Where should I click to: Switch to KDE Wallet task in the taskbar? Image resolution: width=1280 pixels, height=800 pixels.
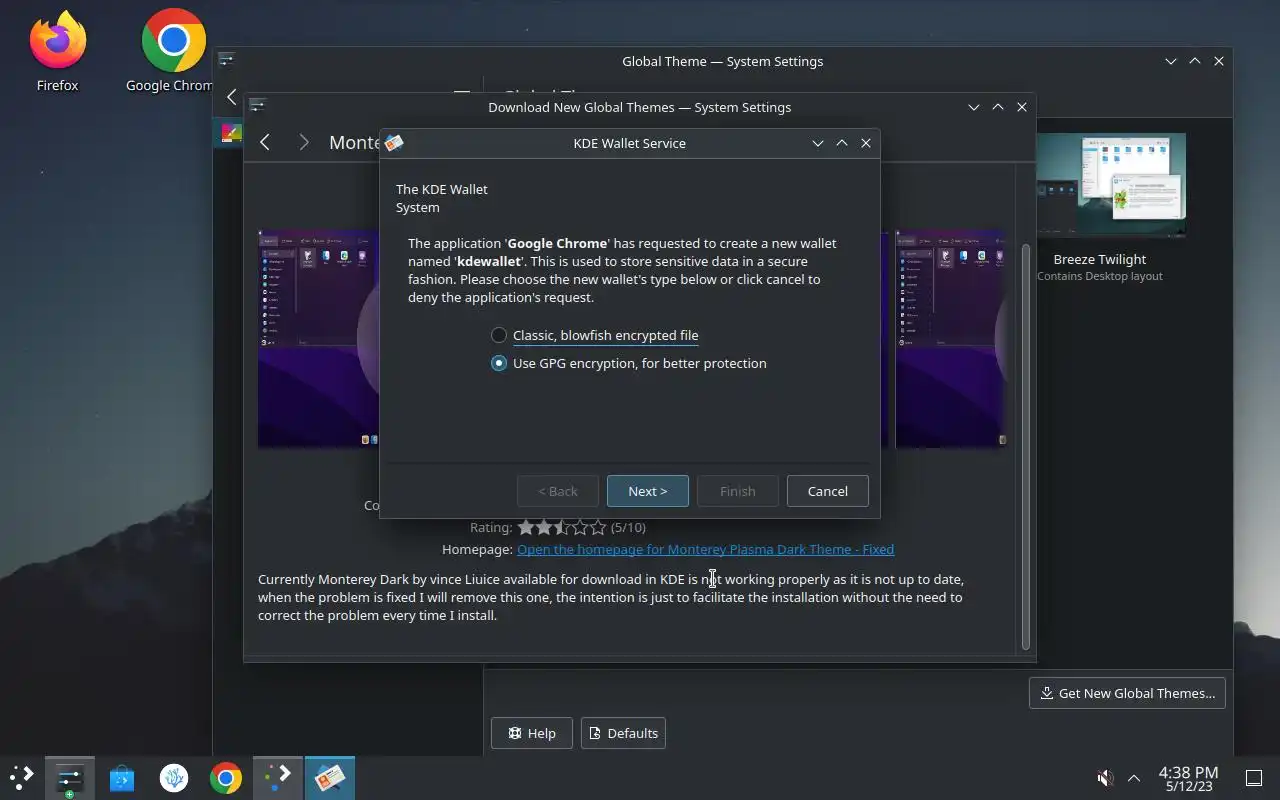tap(330, 778)
